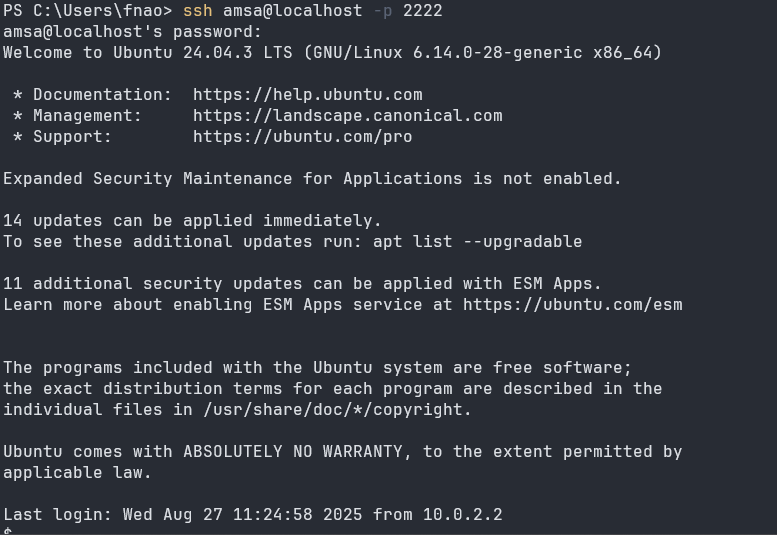Click the ubuntu.com/pro support link
777x535 pixels.
[x=302, y=136]
